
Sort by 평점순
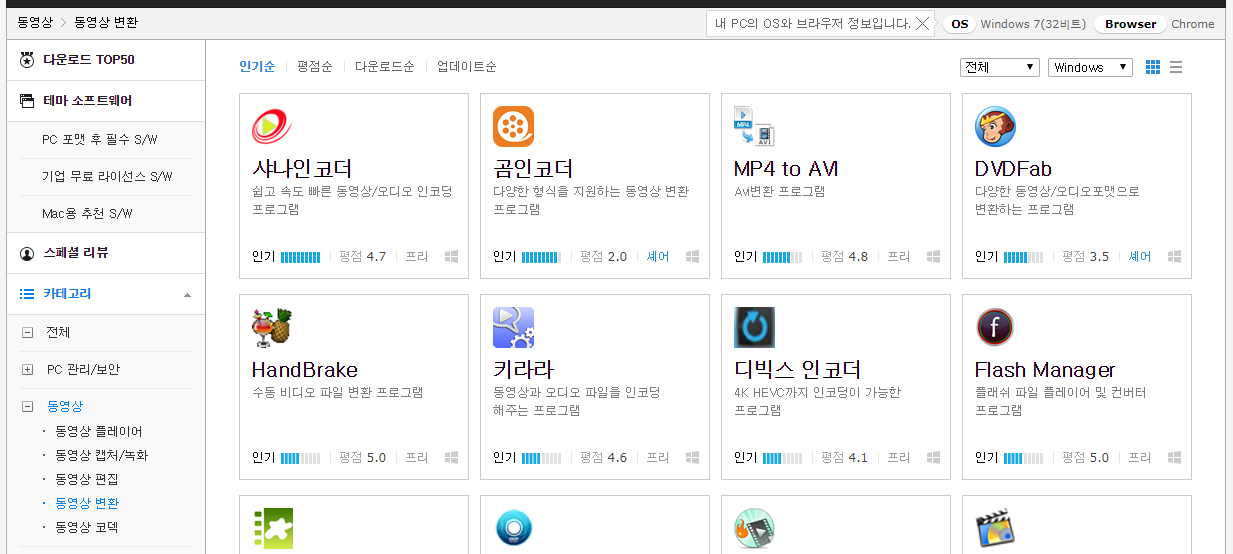314,67
